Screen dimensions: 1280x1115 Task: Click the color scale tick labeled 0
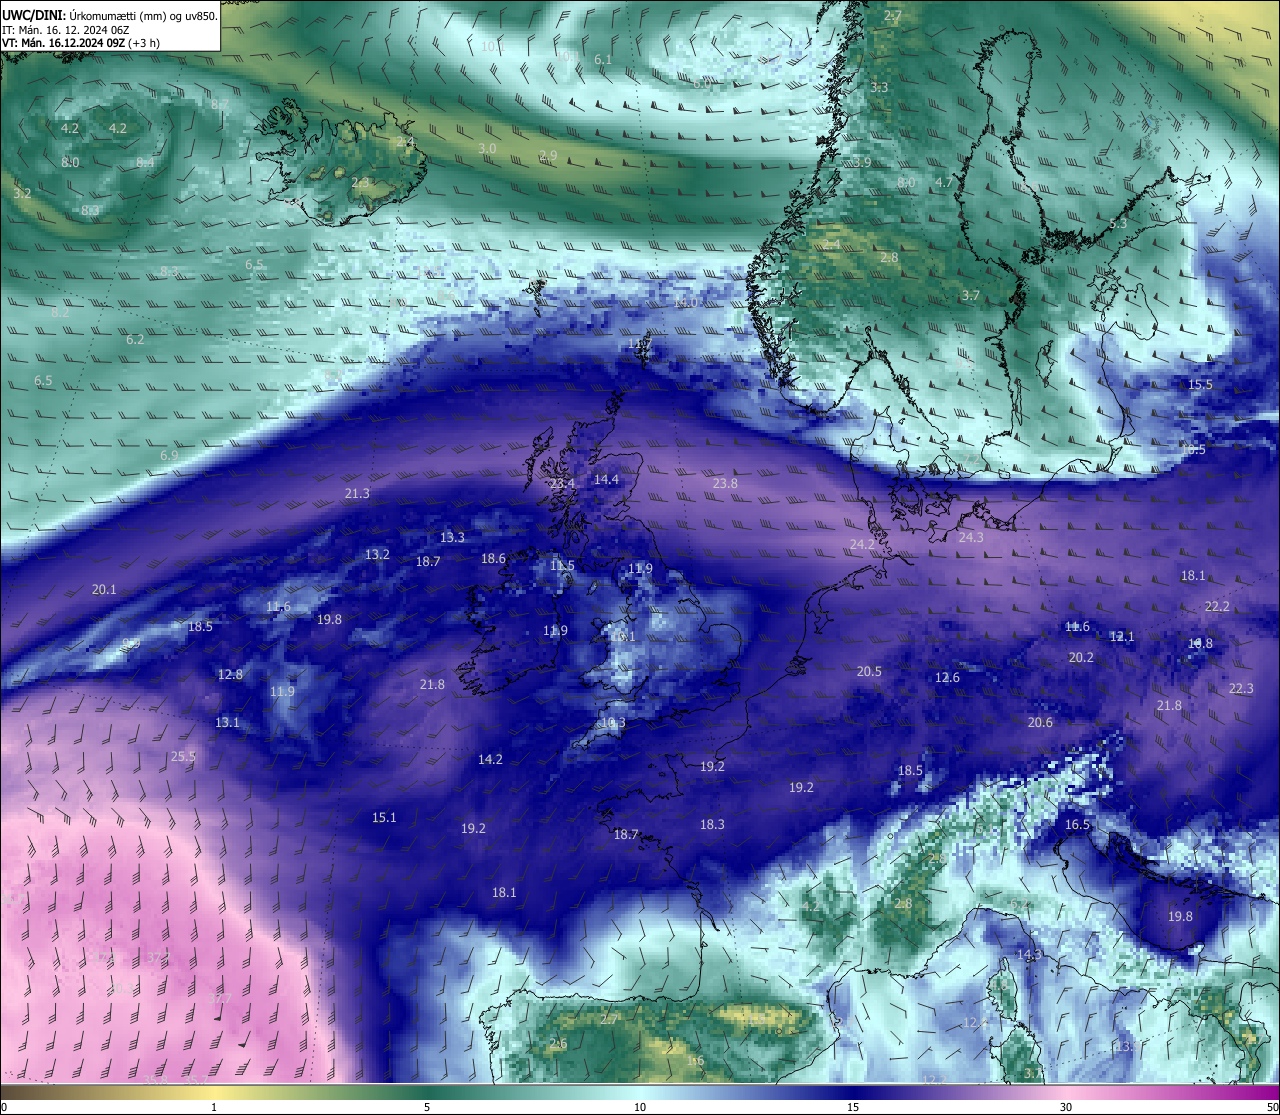pos(4,1107)
